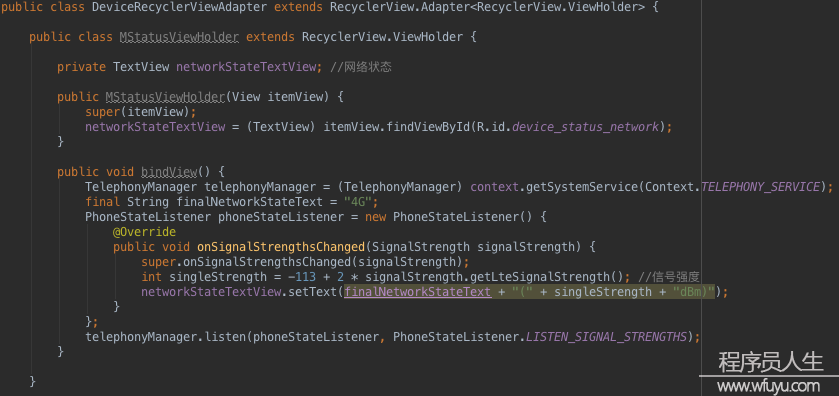
Task: Click the //信号强度 comment
Action: click(x=669, y=277)
